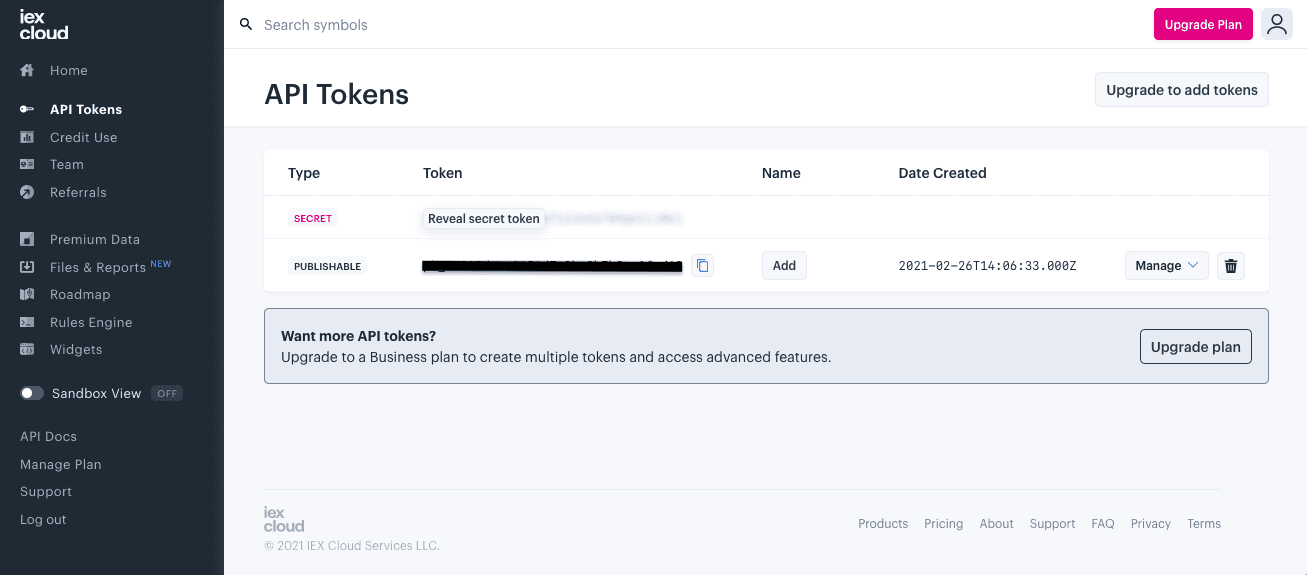
Task: Click the pink Upgrade Plan button
Action: click(x=1202, y=25)
